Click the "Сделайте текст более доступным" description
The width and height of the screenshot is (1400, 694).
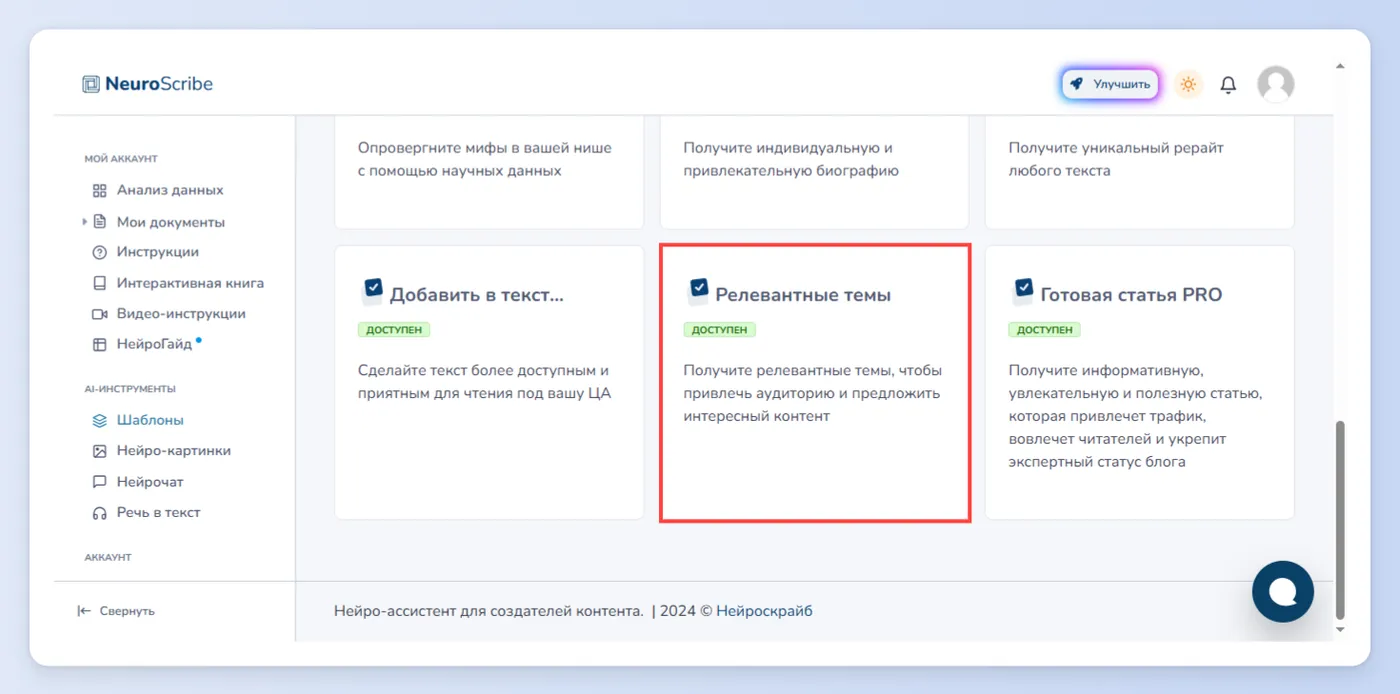click(x=484, y=382)
